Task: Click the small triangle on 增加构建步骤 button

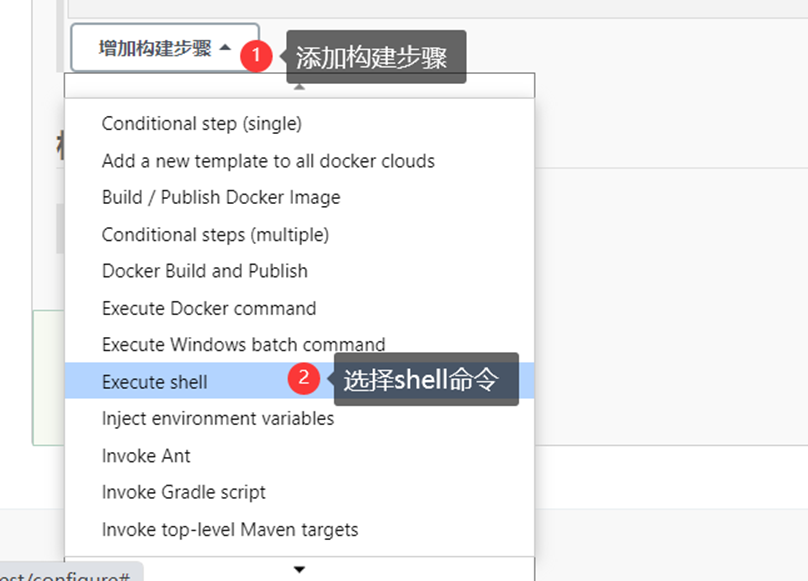Action: coord(225,48)
